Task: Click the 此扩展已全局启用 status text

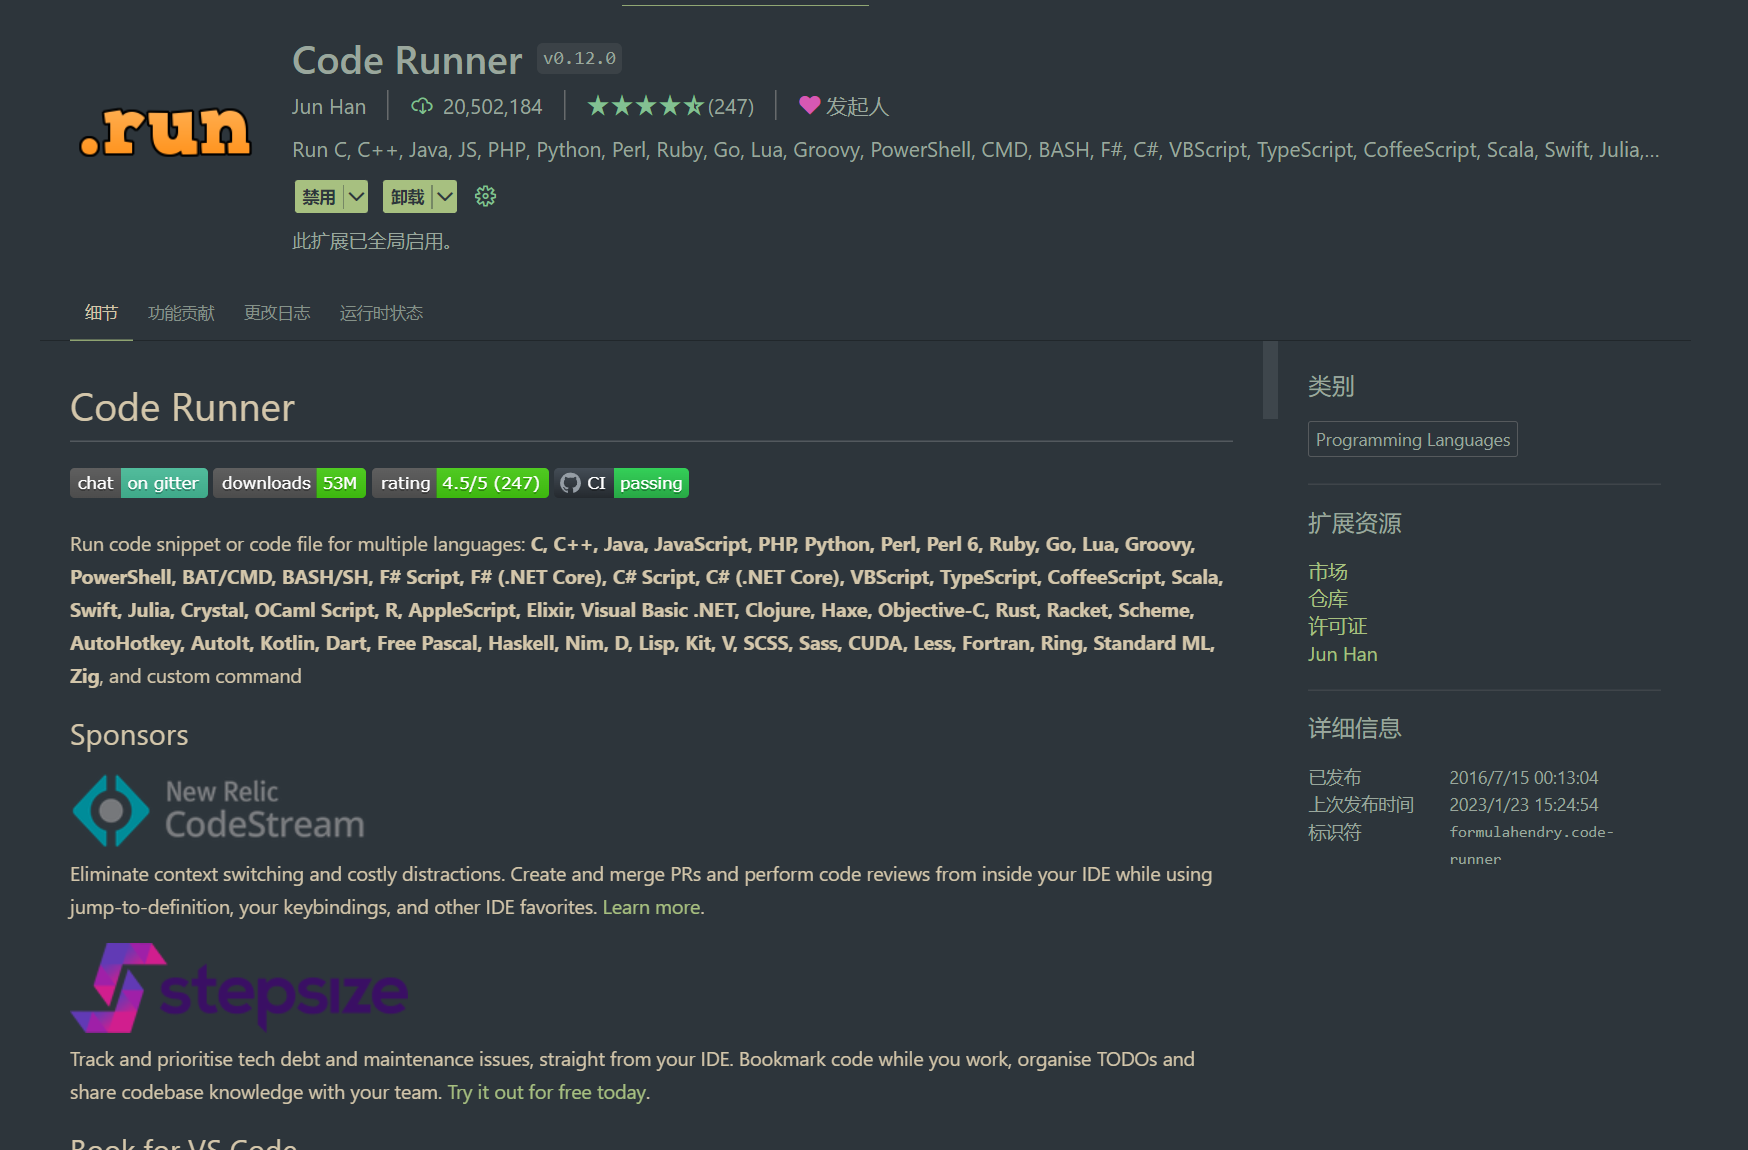Action: (x=372, y=242)
